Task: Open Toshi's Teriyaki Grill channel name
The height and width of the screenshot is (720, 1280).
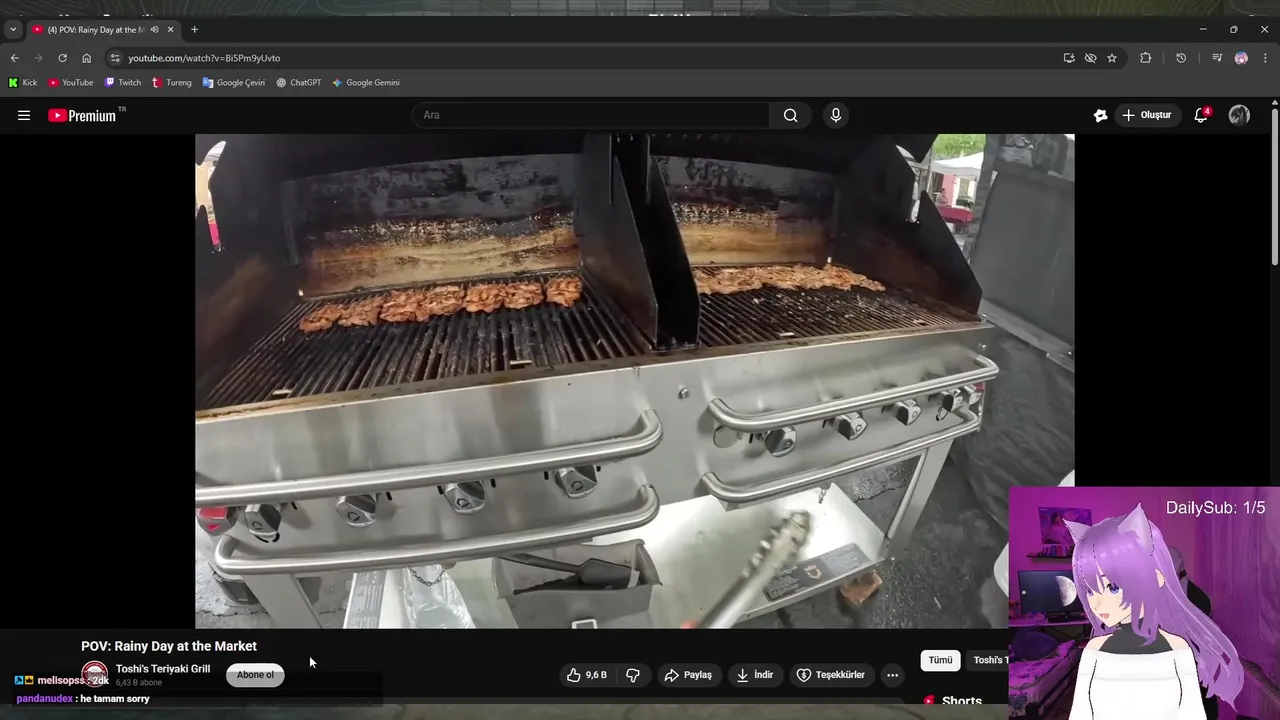Action: [x=163, y=669]
